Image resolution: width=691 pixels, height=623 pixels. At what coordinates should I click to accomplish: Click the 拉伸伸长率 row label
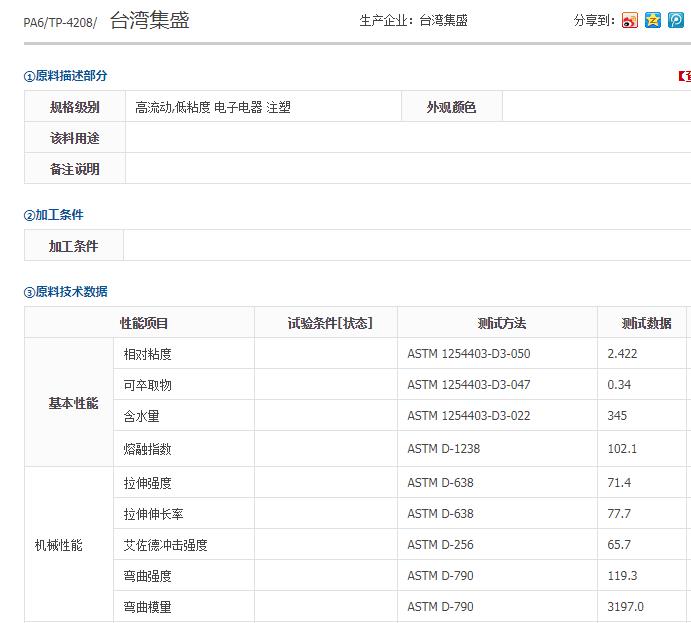pyautogui.click(x=153, y=514)
